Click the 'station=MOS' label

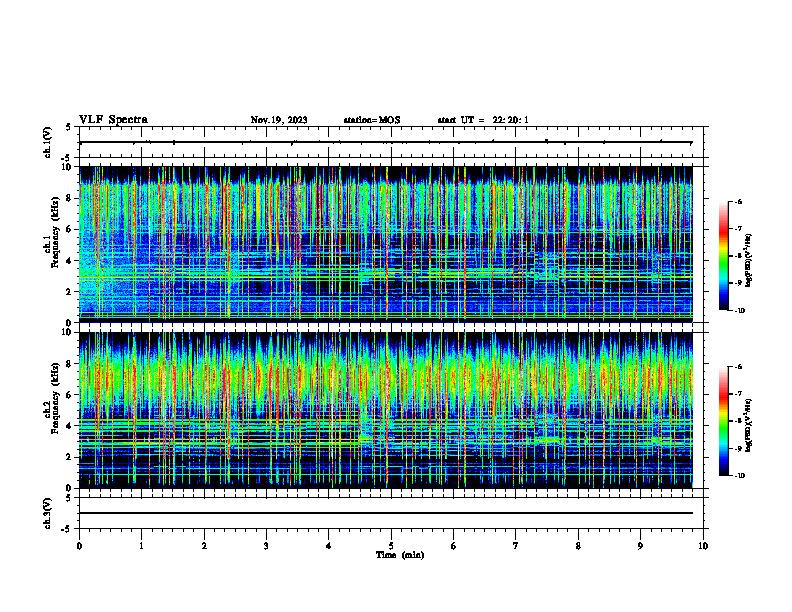(372, 120)
